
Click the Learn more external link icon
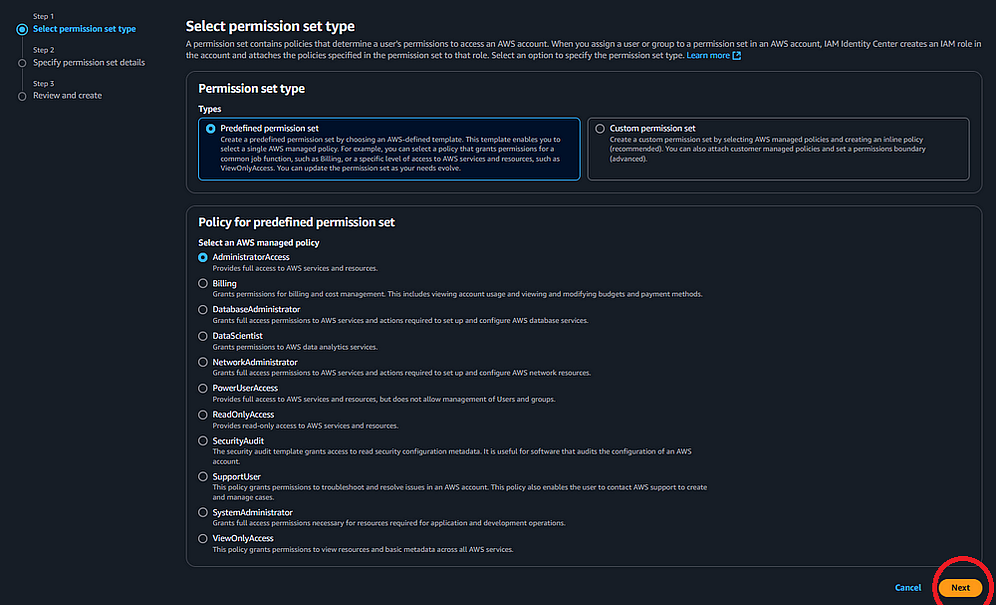tap(737, 56)
